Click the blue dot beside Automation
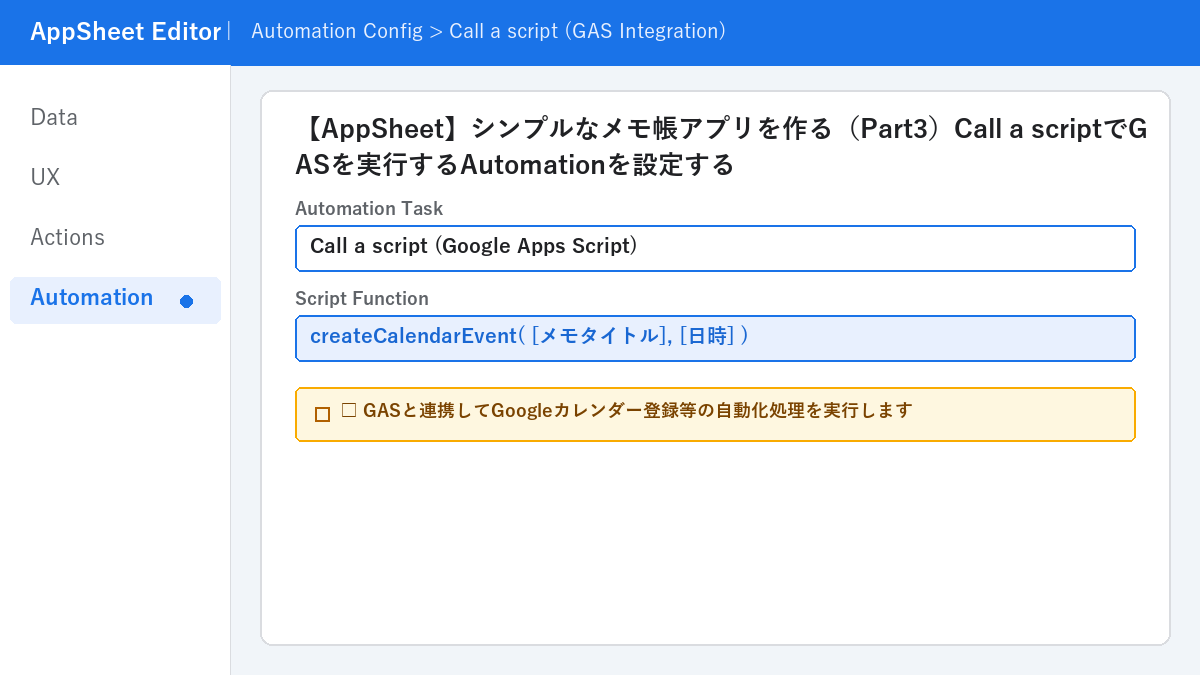The image size is (1200, 675). [186, 301]
